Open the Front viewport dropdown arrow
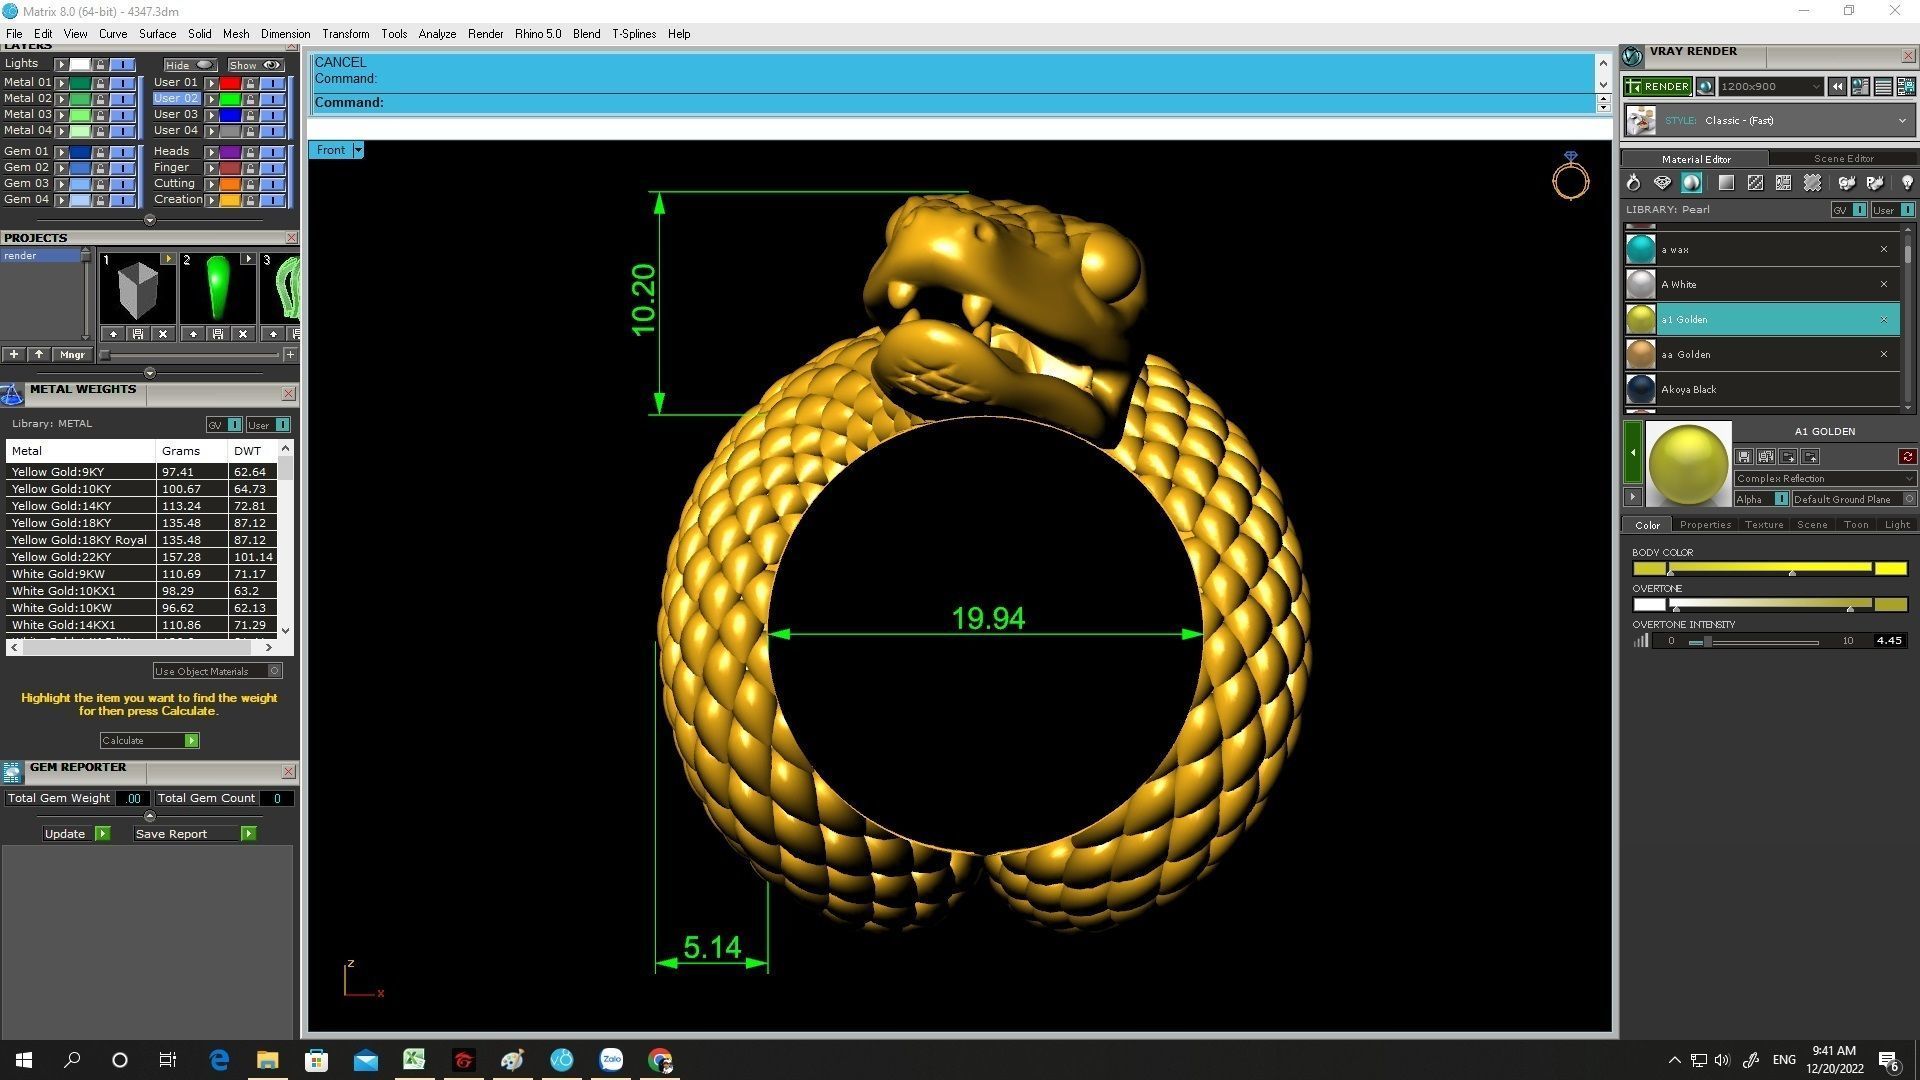1920x1080 pixels. pos(358,150)
